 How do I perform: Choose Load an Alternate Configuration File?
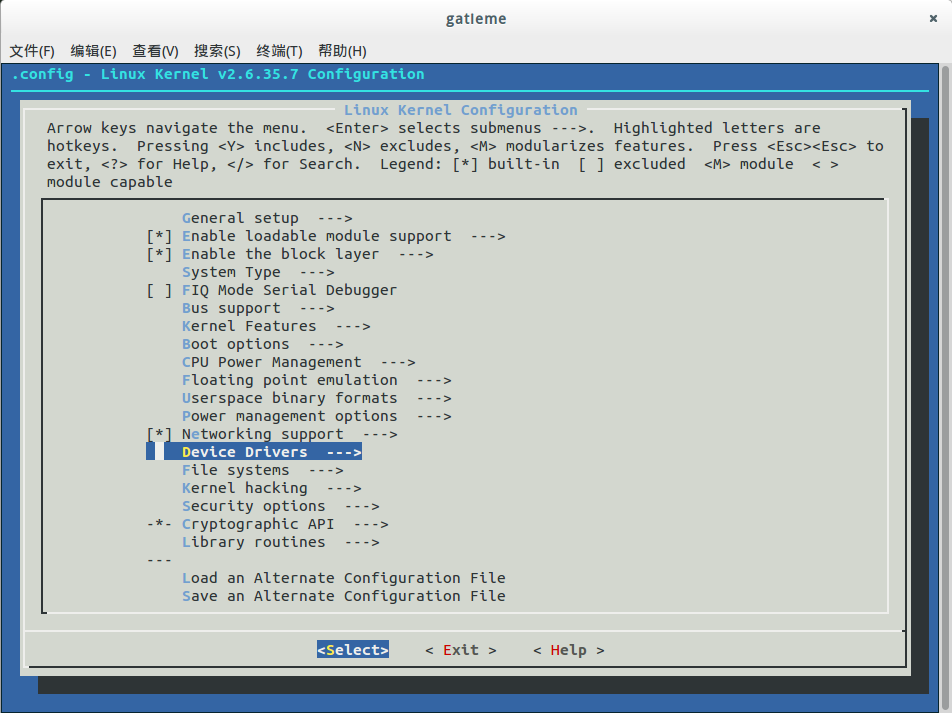(344, 578)
